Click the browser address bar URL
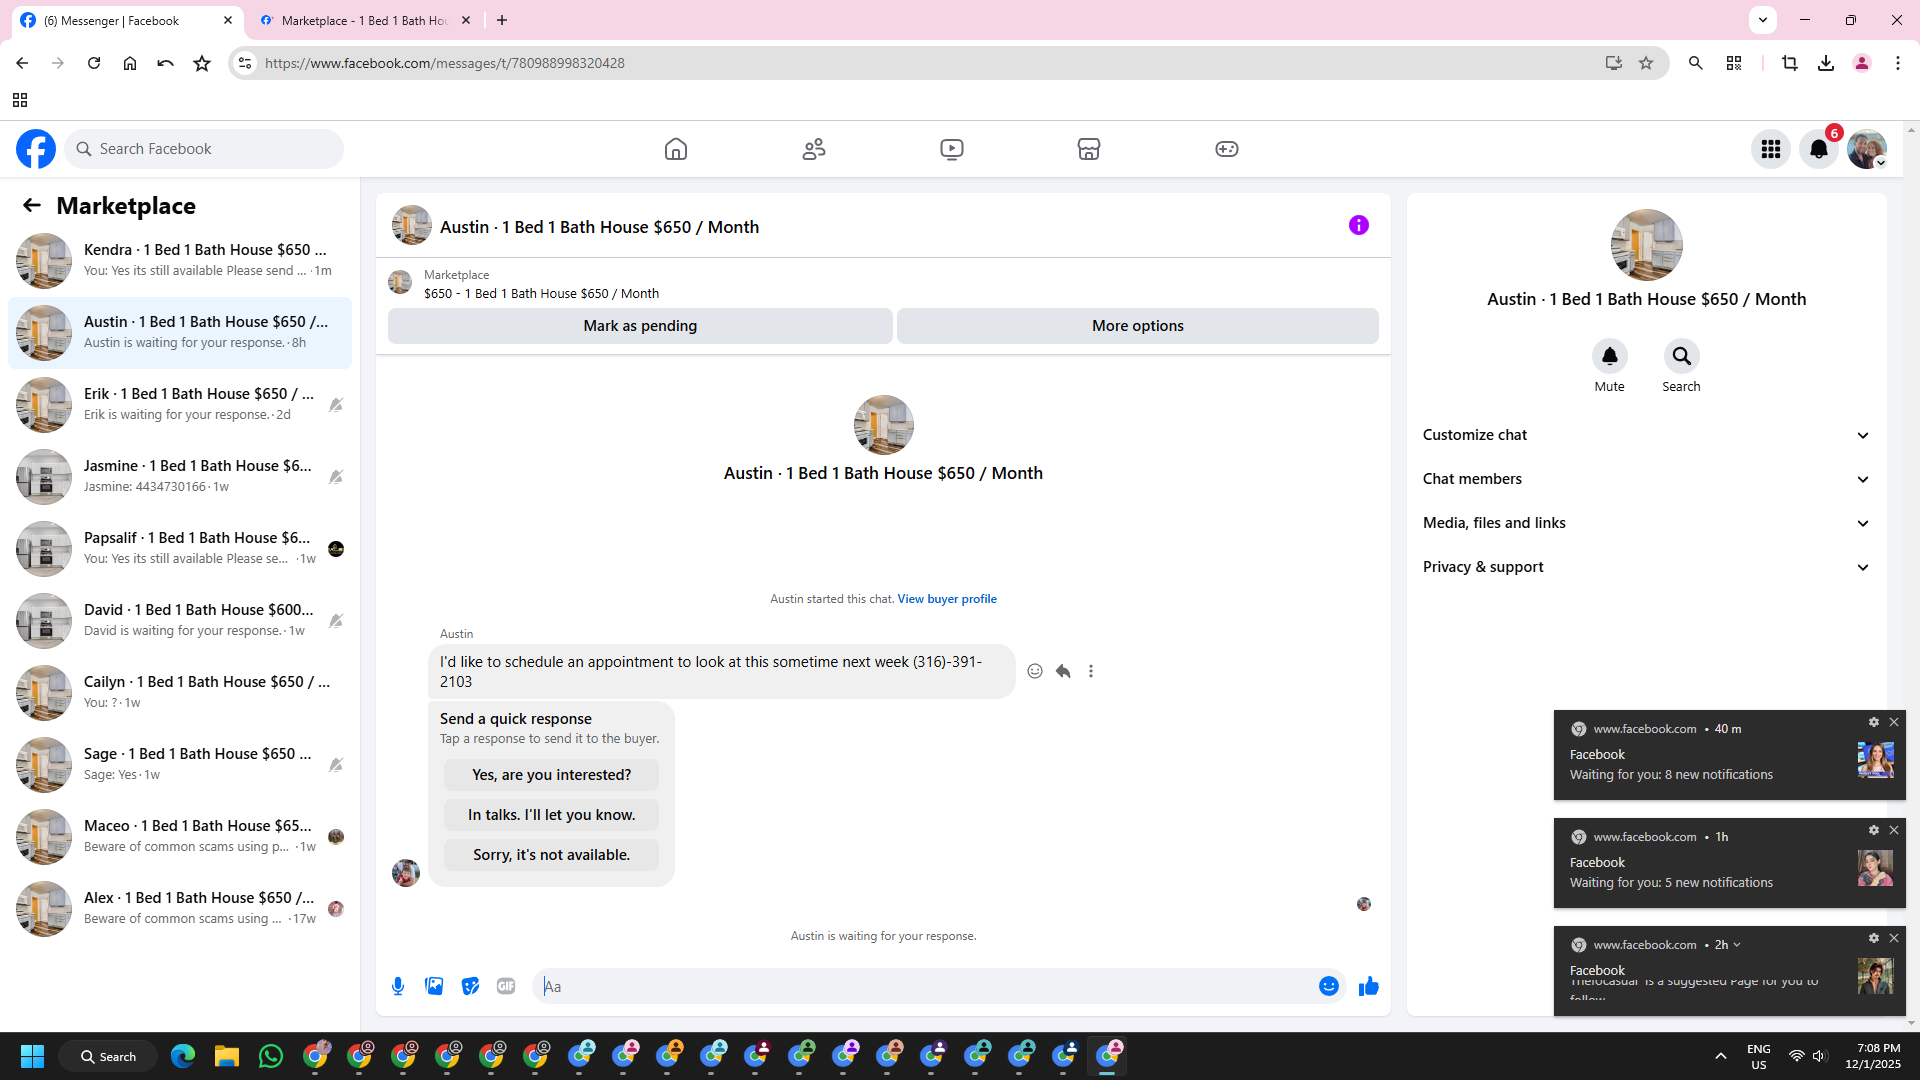This screenshot has width=1920, height=1080. point(445,63)
